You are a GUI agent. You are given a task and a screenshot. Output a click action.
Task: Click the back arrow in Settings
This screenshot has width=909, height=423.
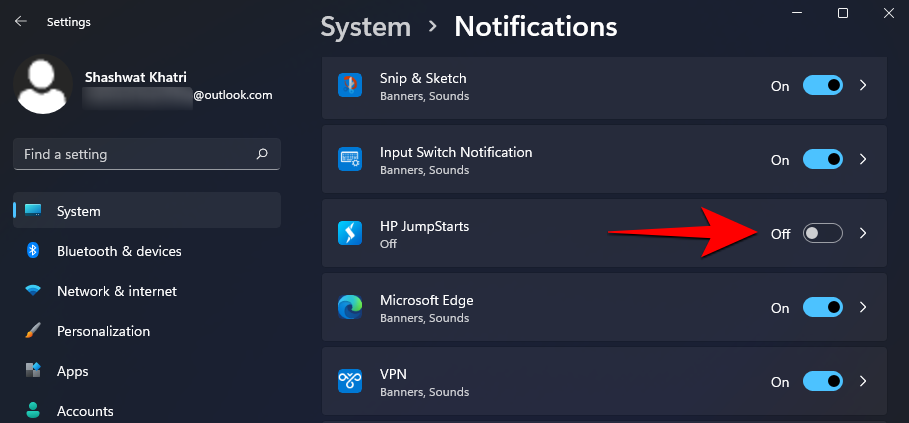[21, 21]
